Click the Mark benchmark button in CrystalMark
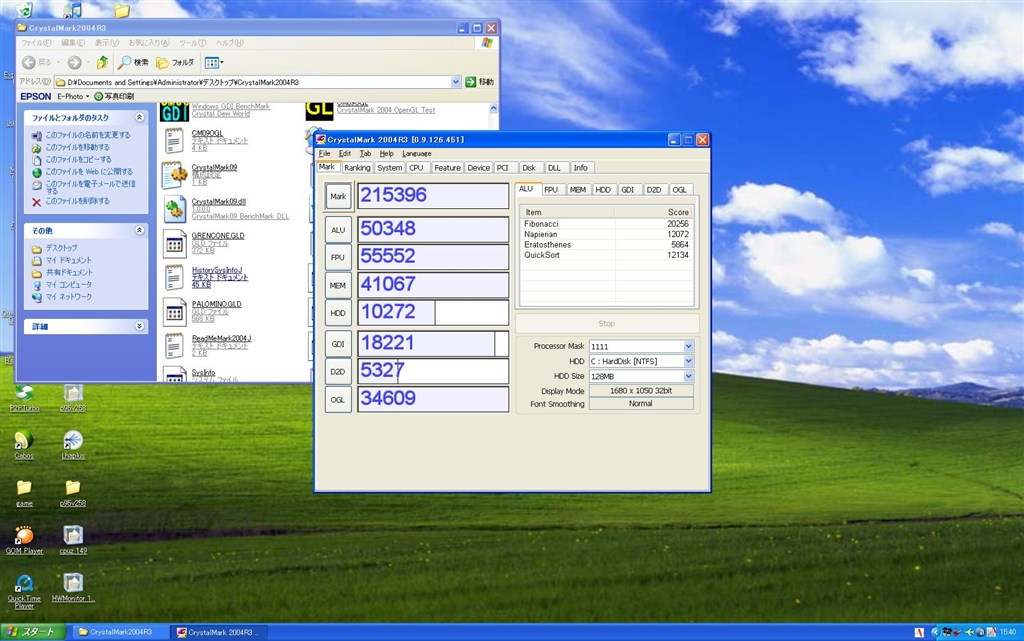 click(x=338, y=196)
